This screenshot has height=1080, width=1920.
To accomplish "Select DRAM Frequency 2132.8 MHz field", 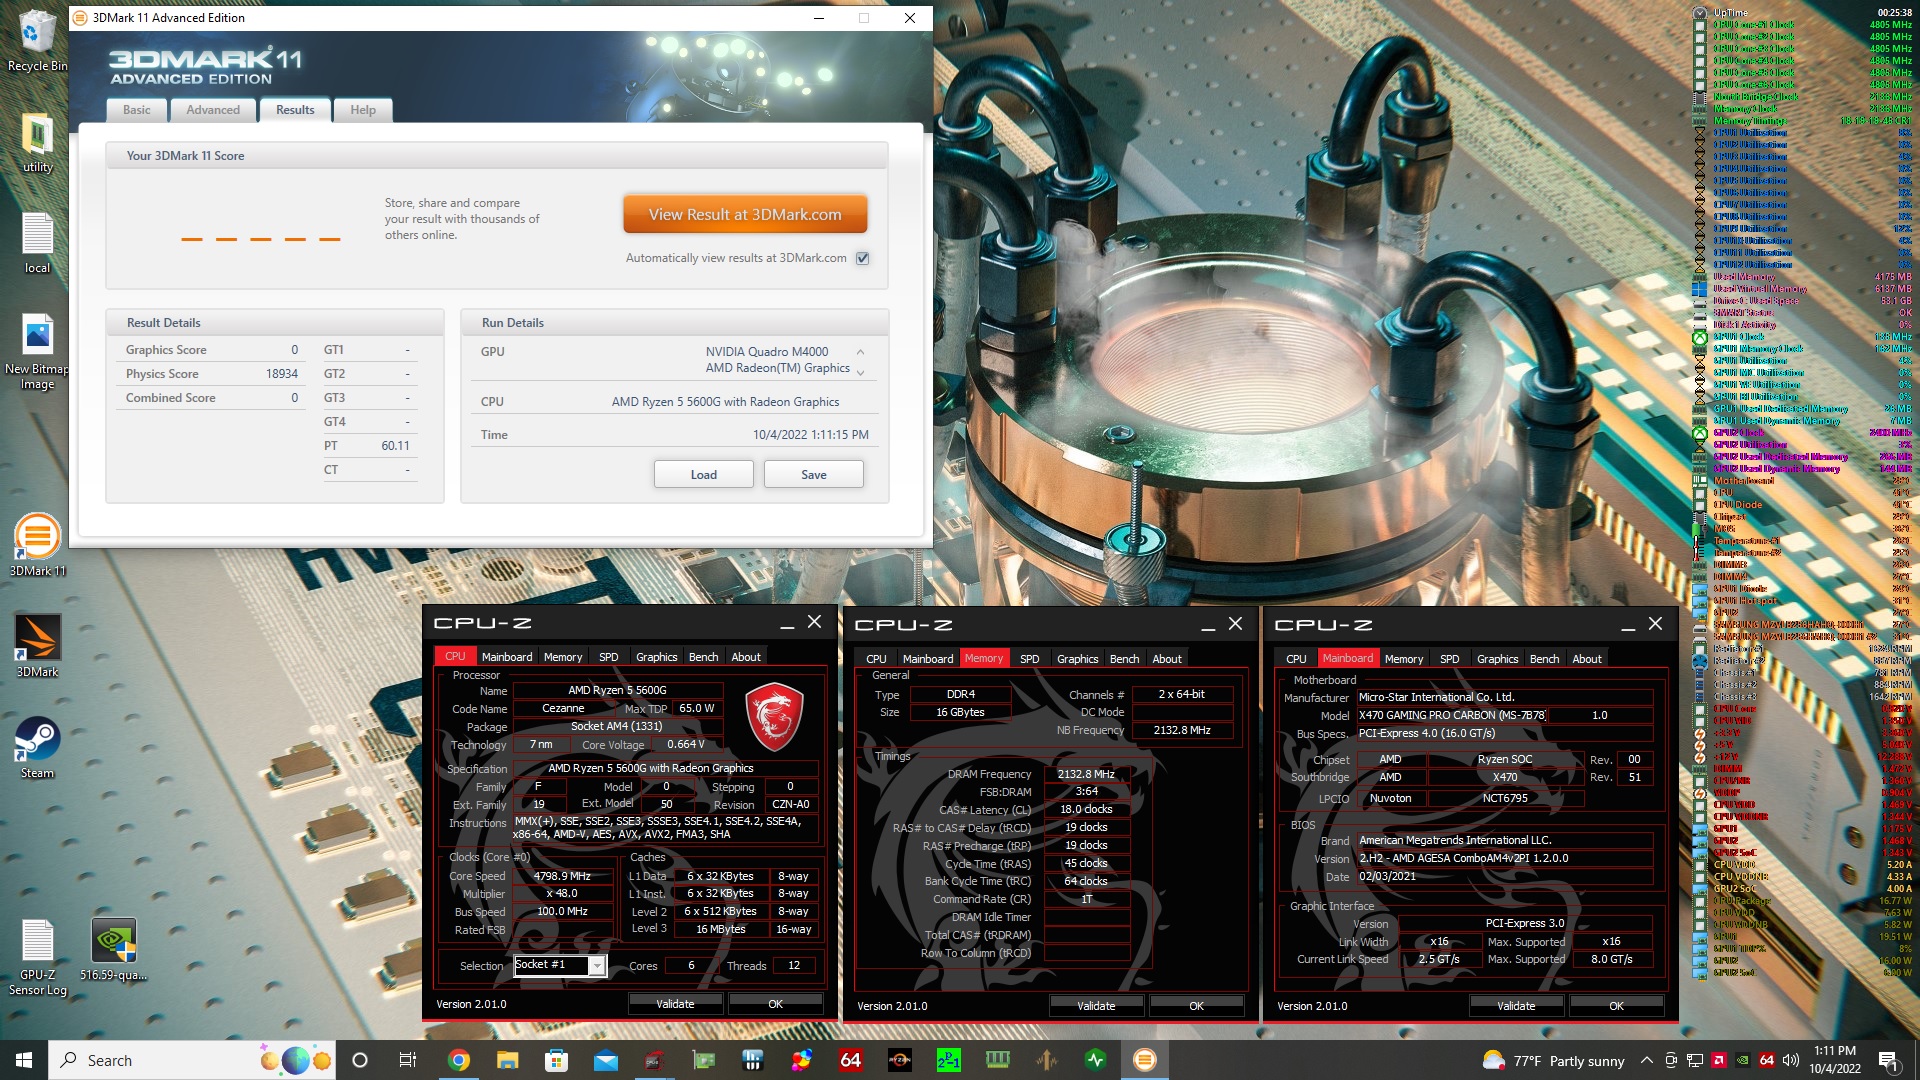I will pos(1086,774).
